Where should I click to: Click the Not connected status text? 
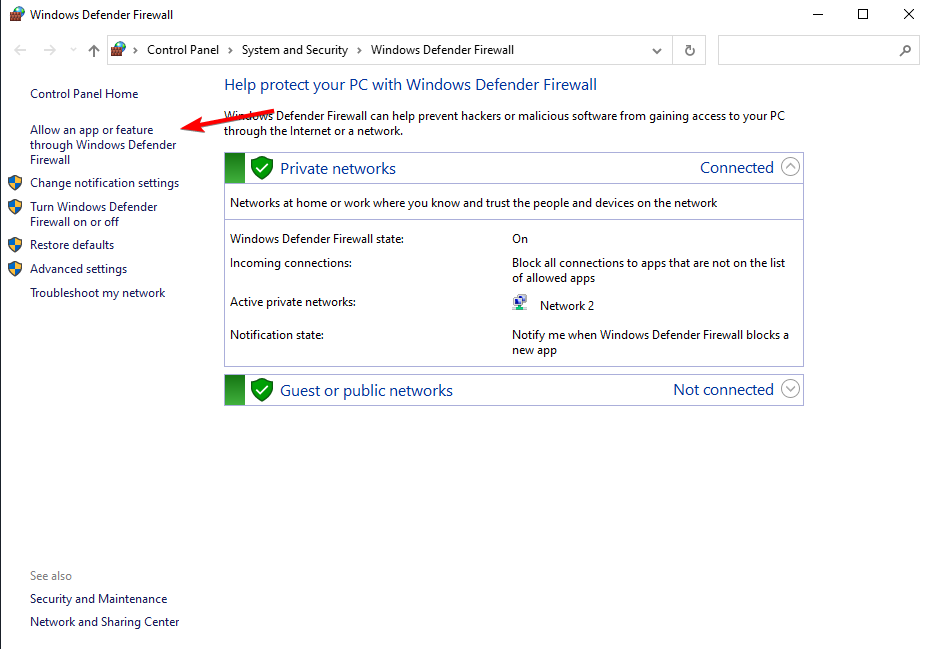click(x=723, y=390)
